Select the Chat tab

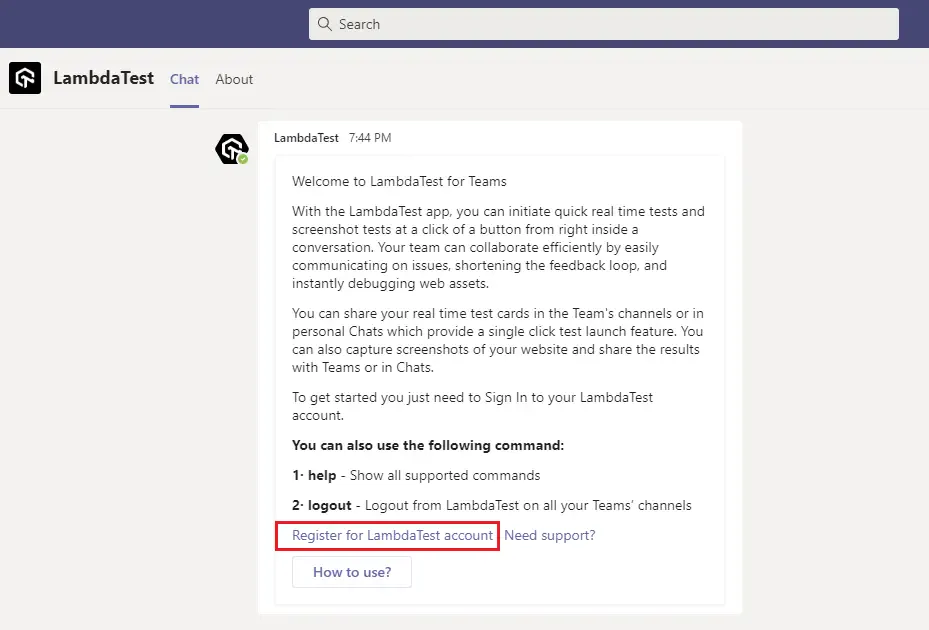pos(184,79)
